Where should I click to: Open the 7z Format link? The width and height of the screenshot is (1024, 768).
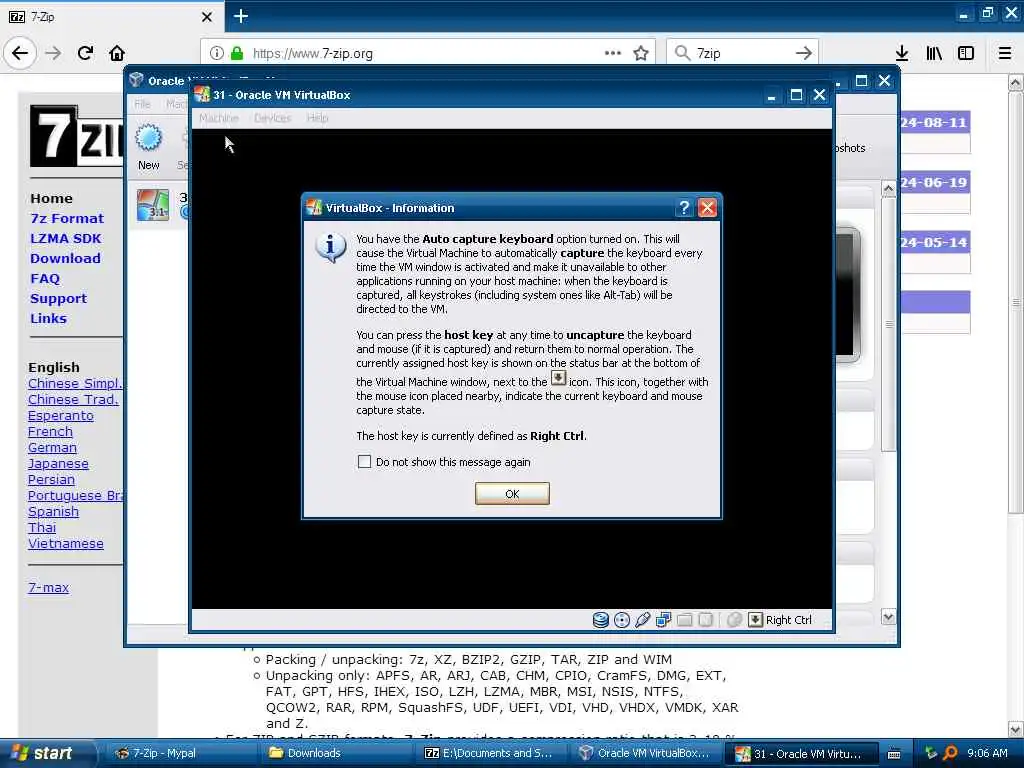67,218
